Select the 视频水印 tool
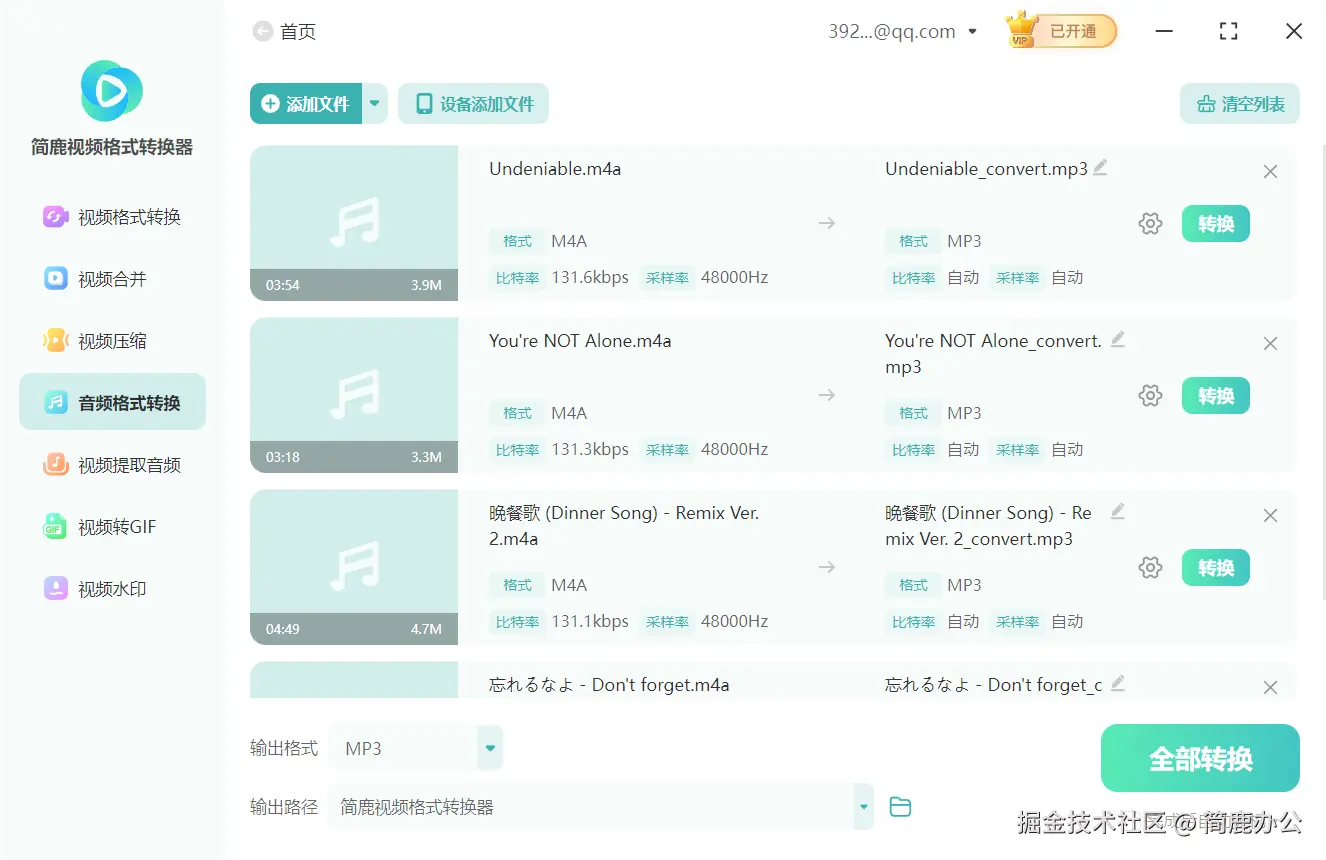Viewport: 1326px width, 860px height. pos(111,588)
